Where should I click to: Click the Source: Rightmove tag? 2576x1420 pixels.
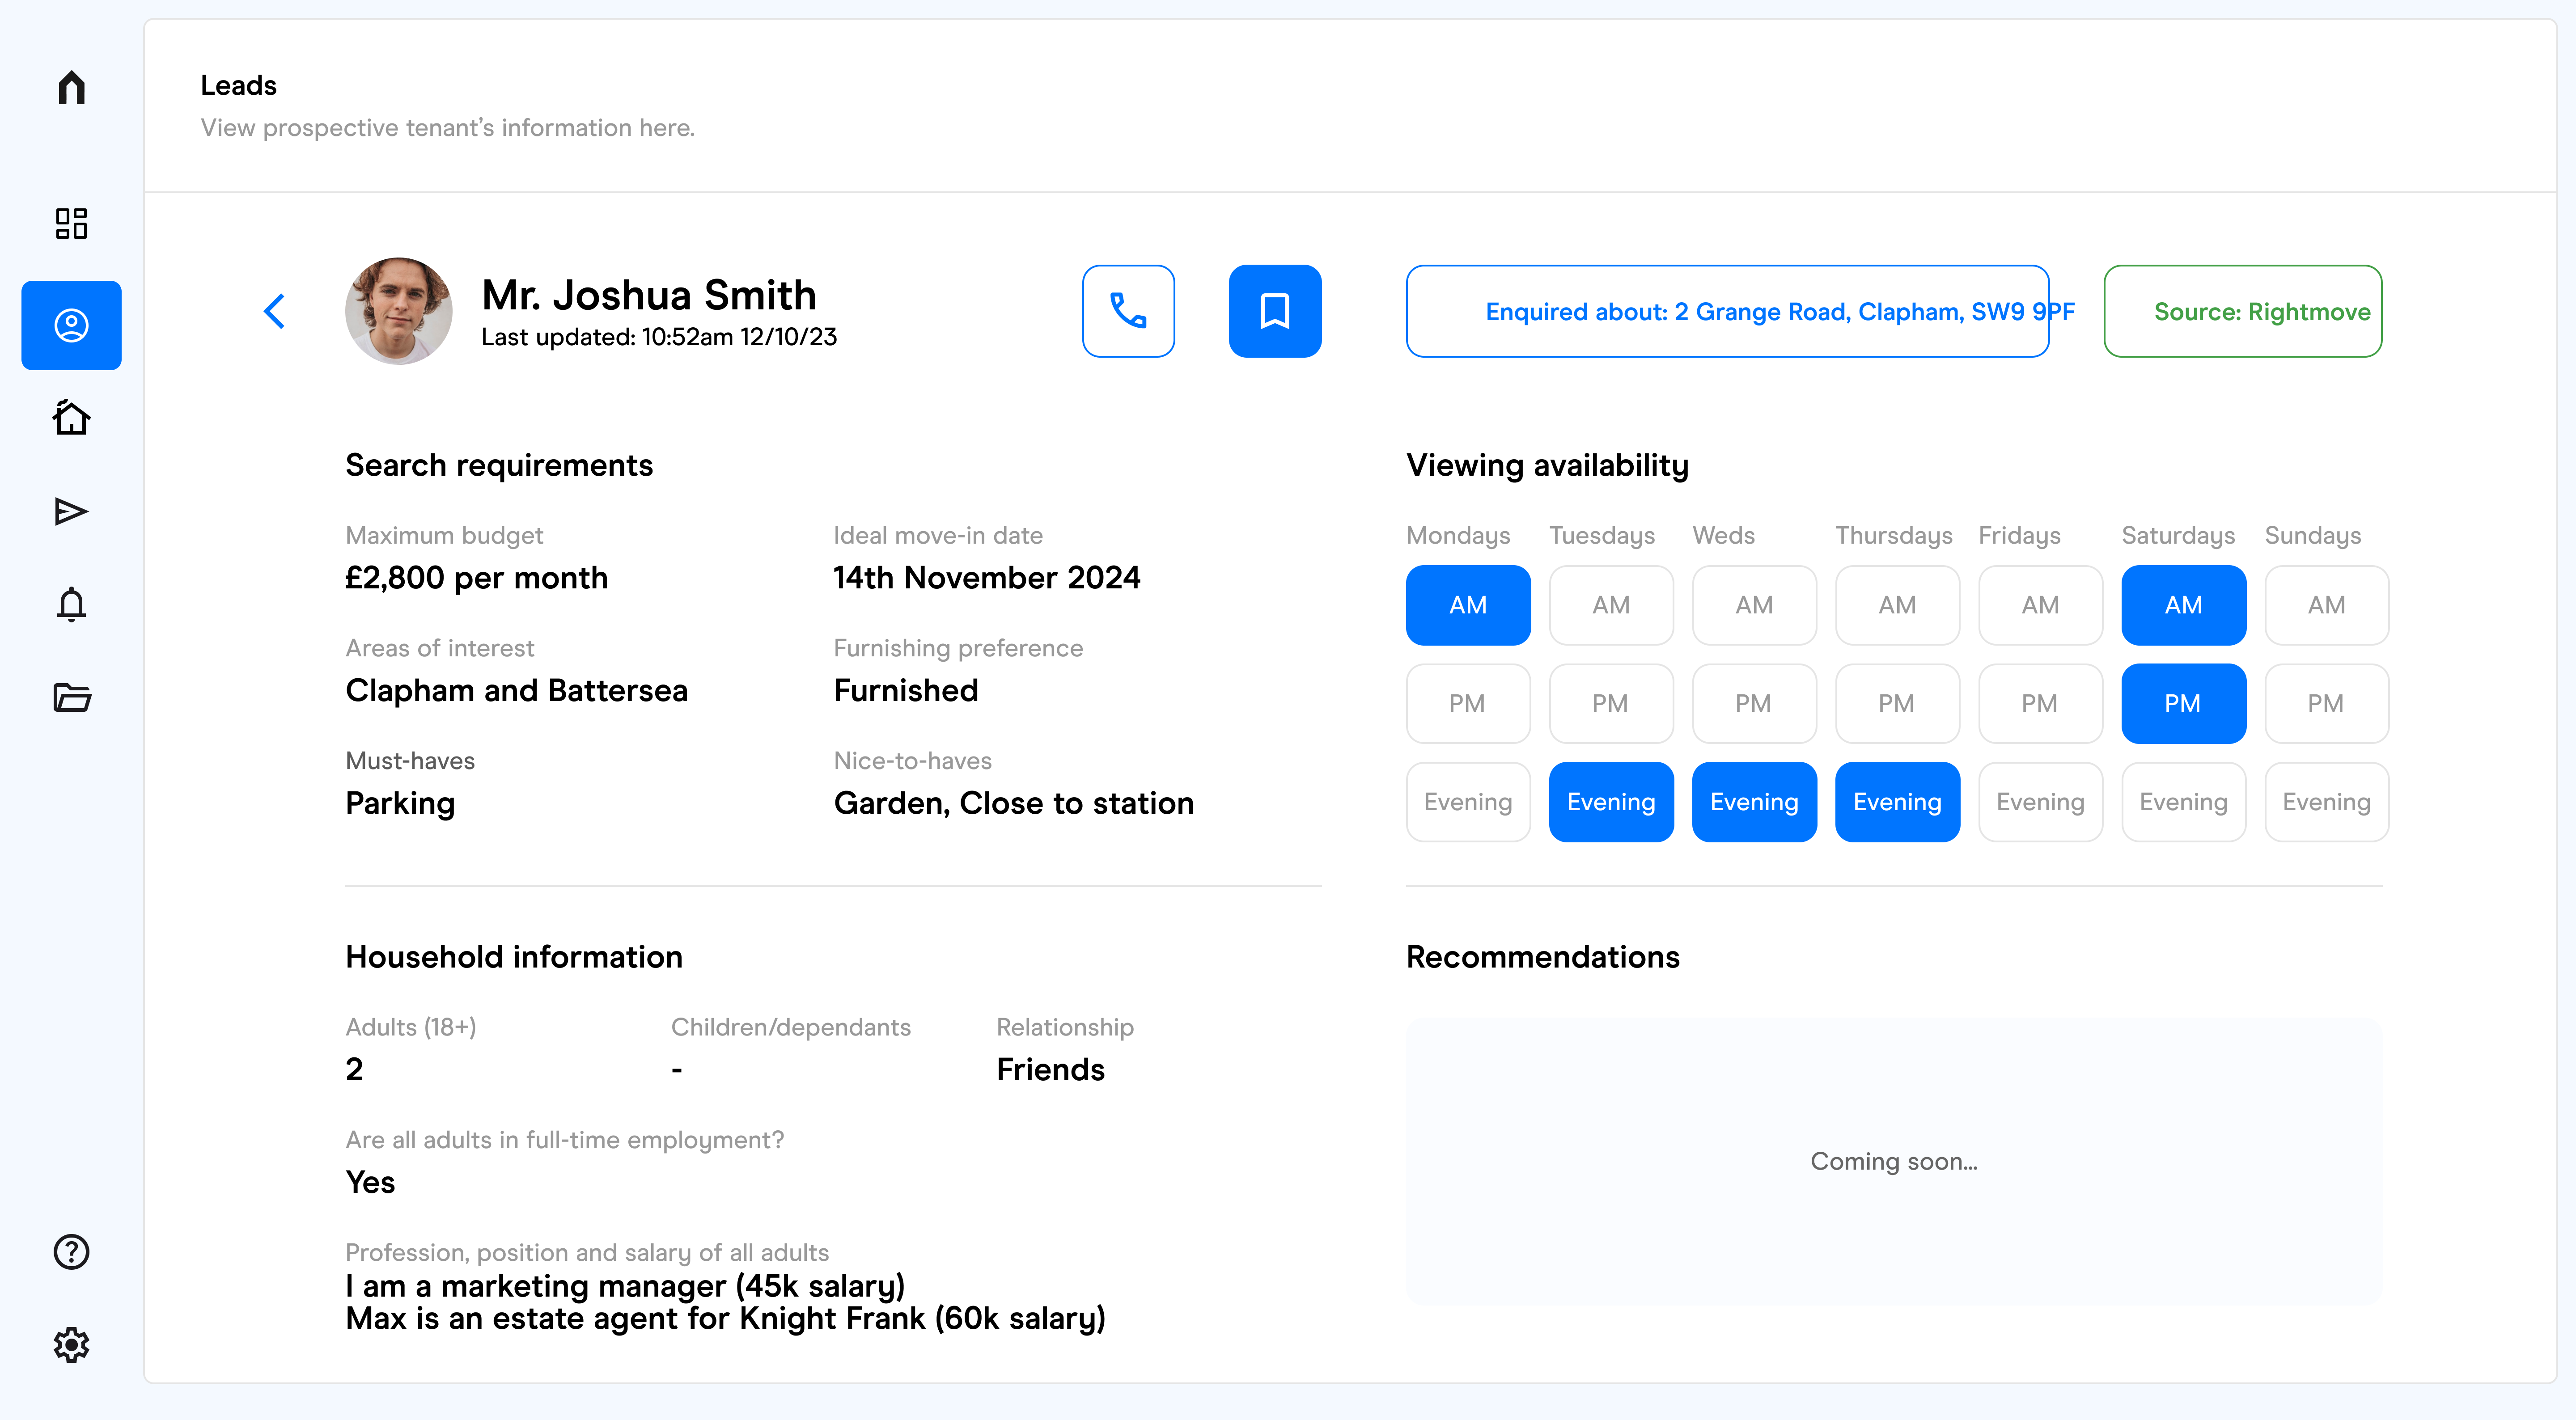pyautogui.click(x=2243, y=311)
